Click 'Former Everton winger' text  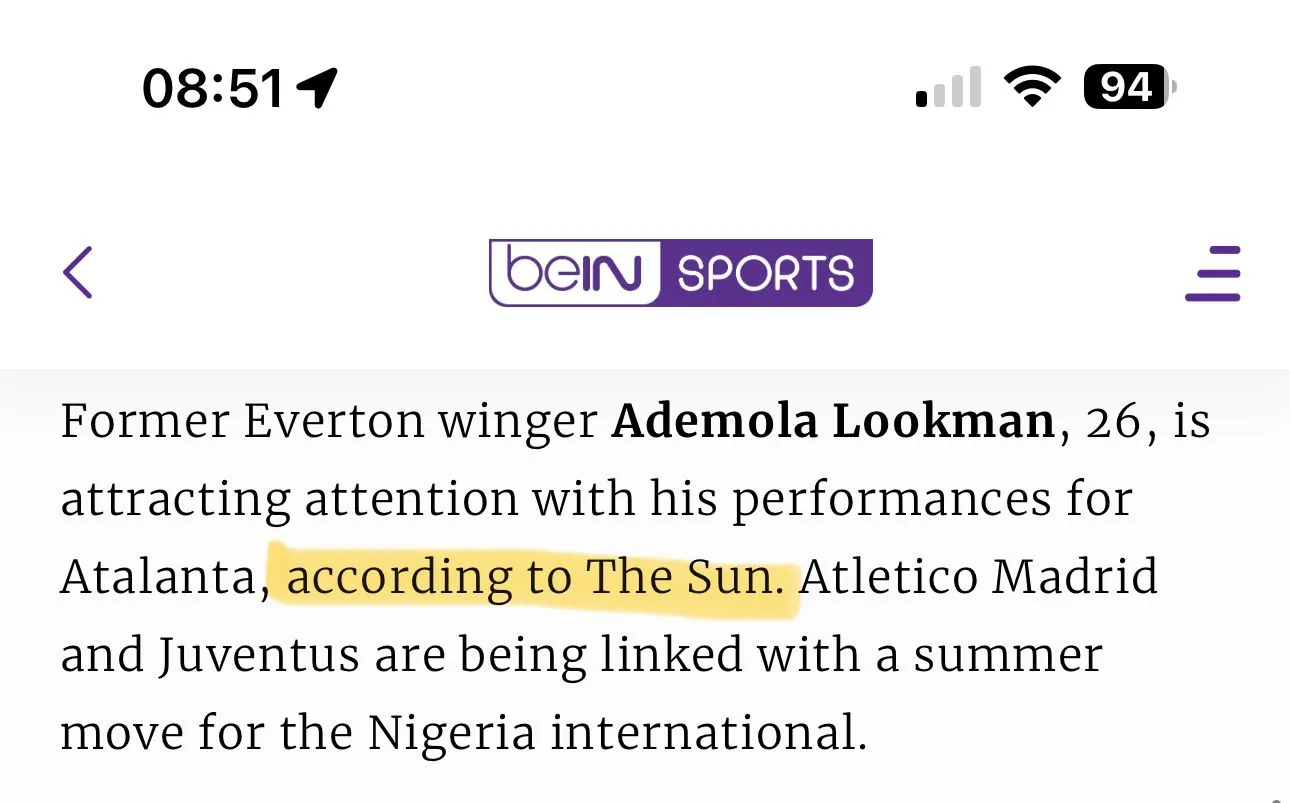coord(329,422)
